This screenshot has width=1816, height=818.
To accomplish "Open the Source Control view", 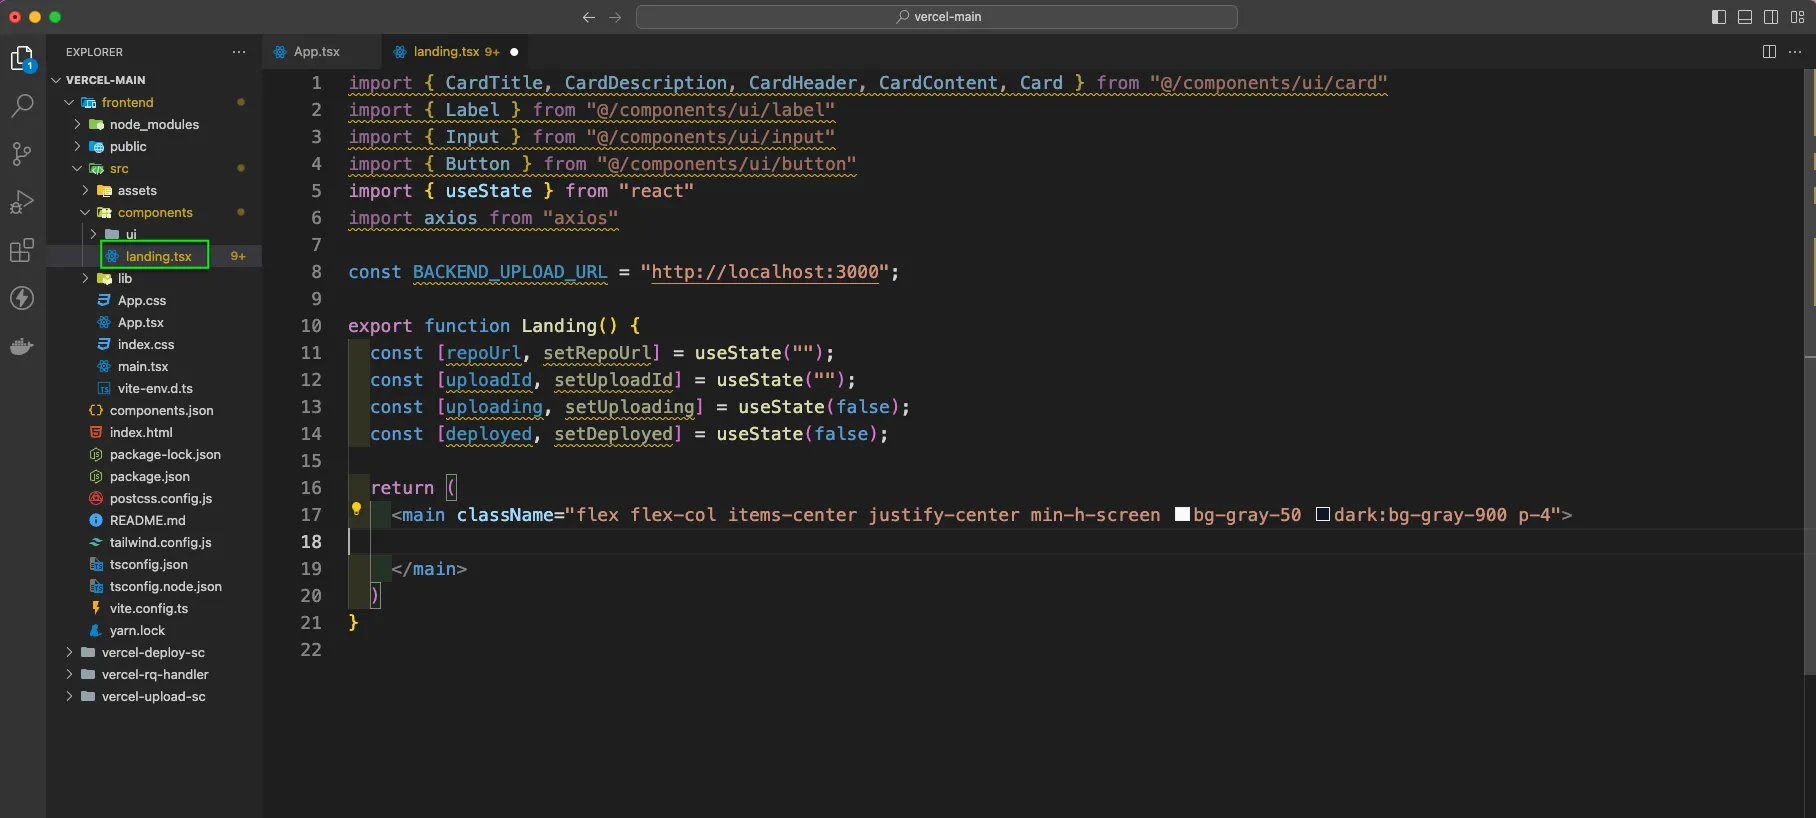I will coord(22,153).
